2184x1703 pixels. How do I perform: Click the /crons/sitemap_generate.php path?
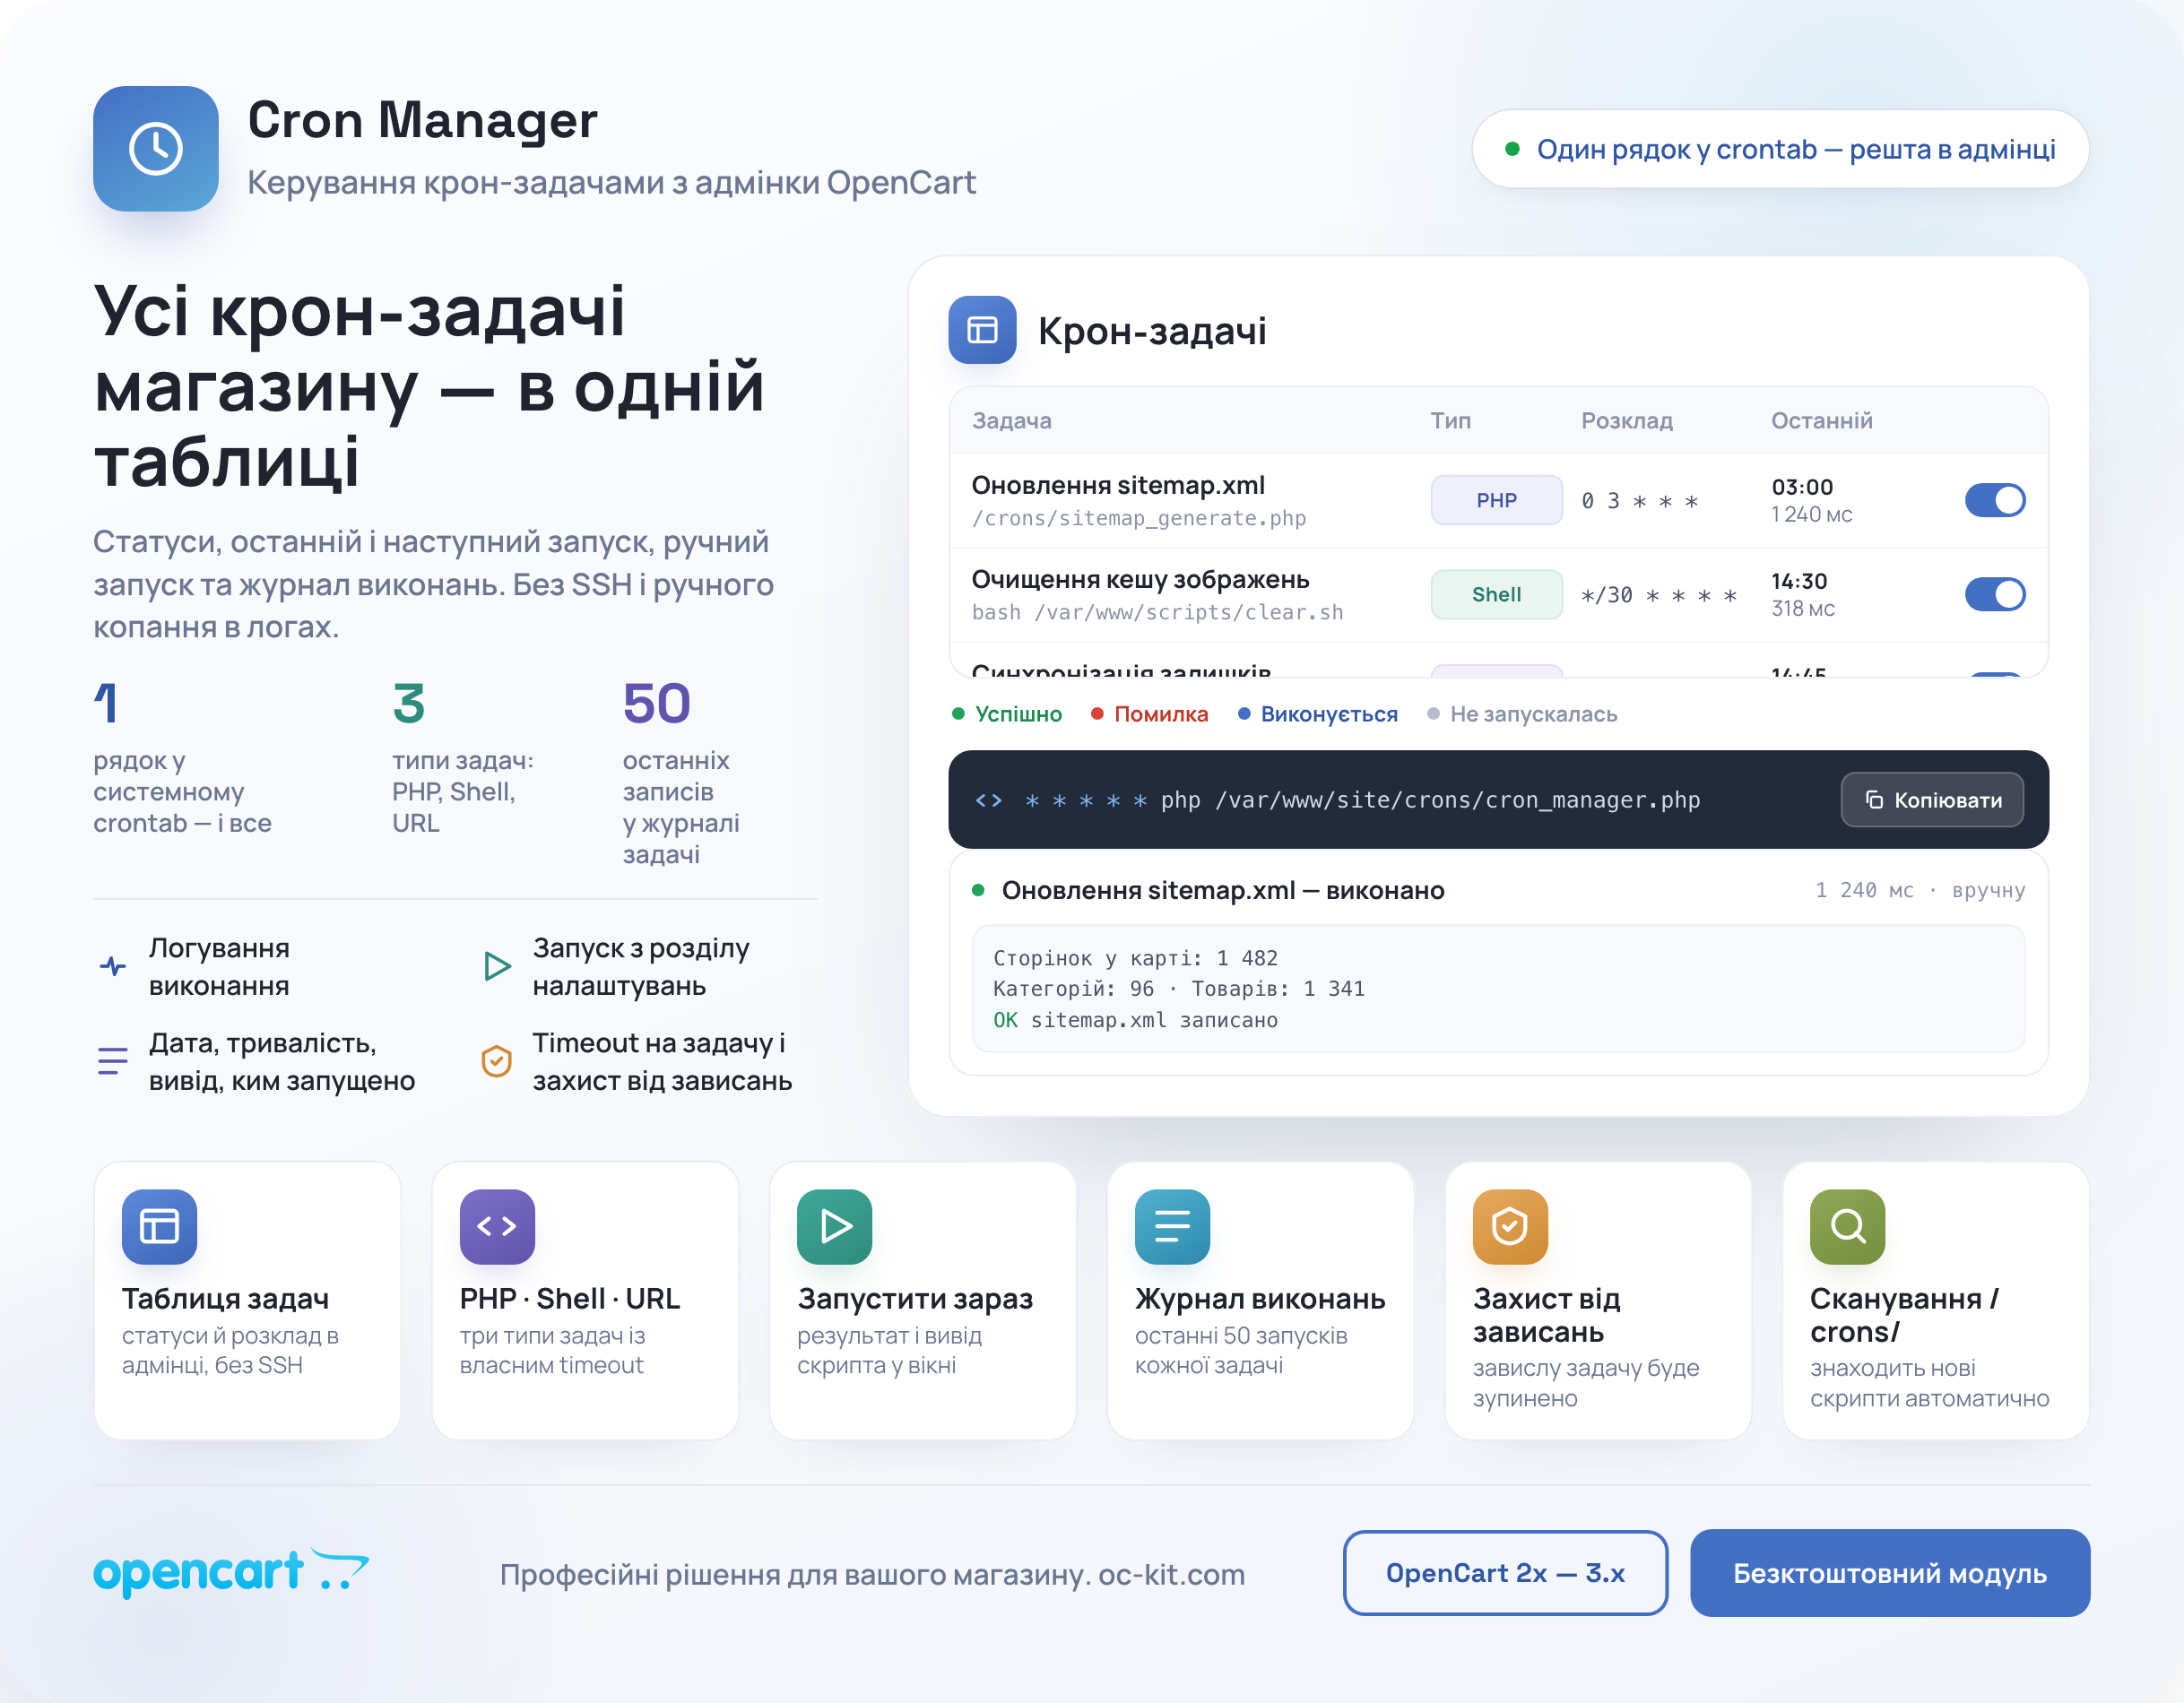(x=1139, y=518)
